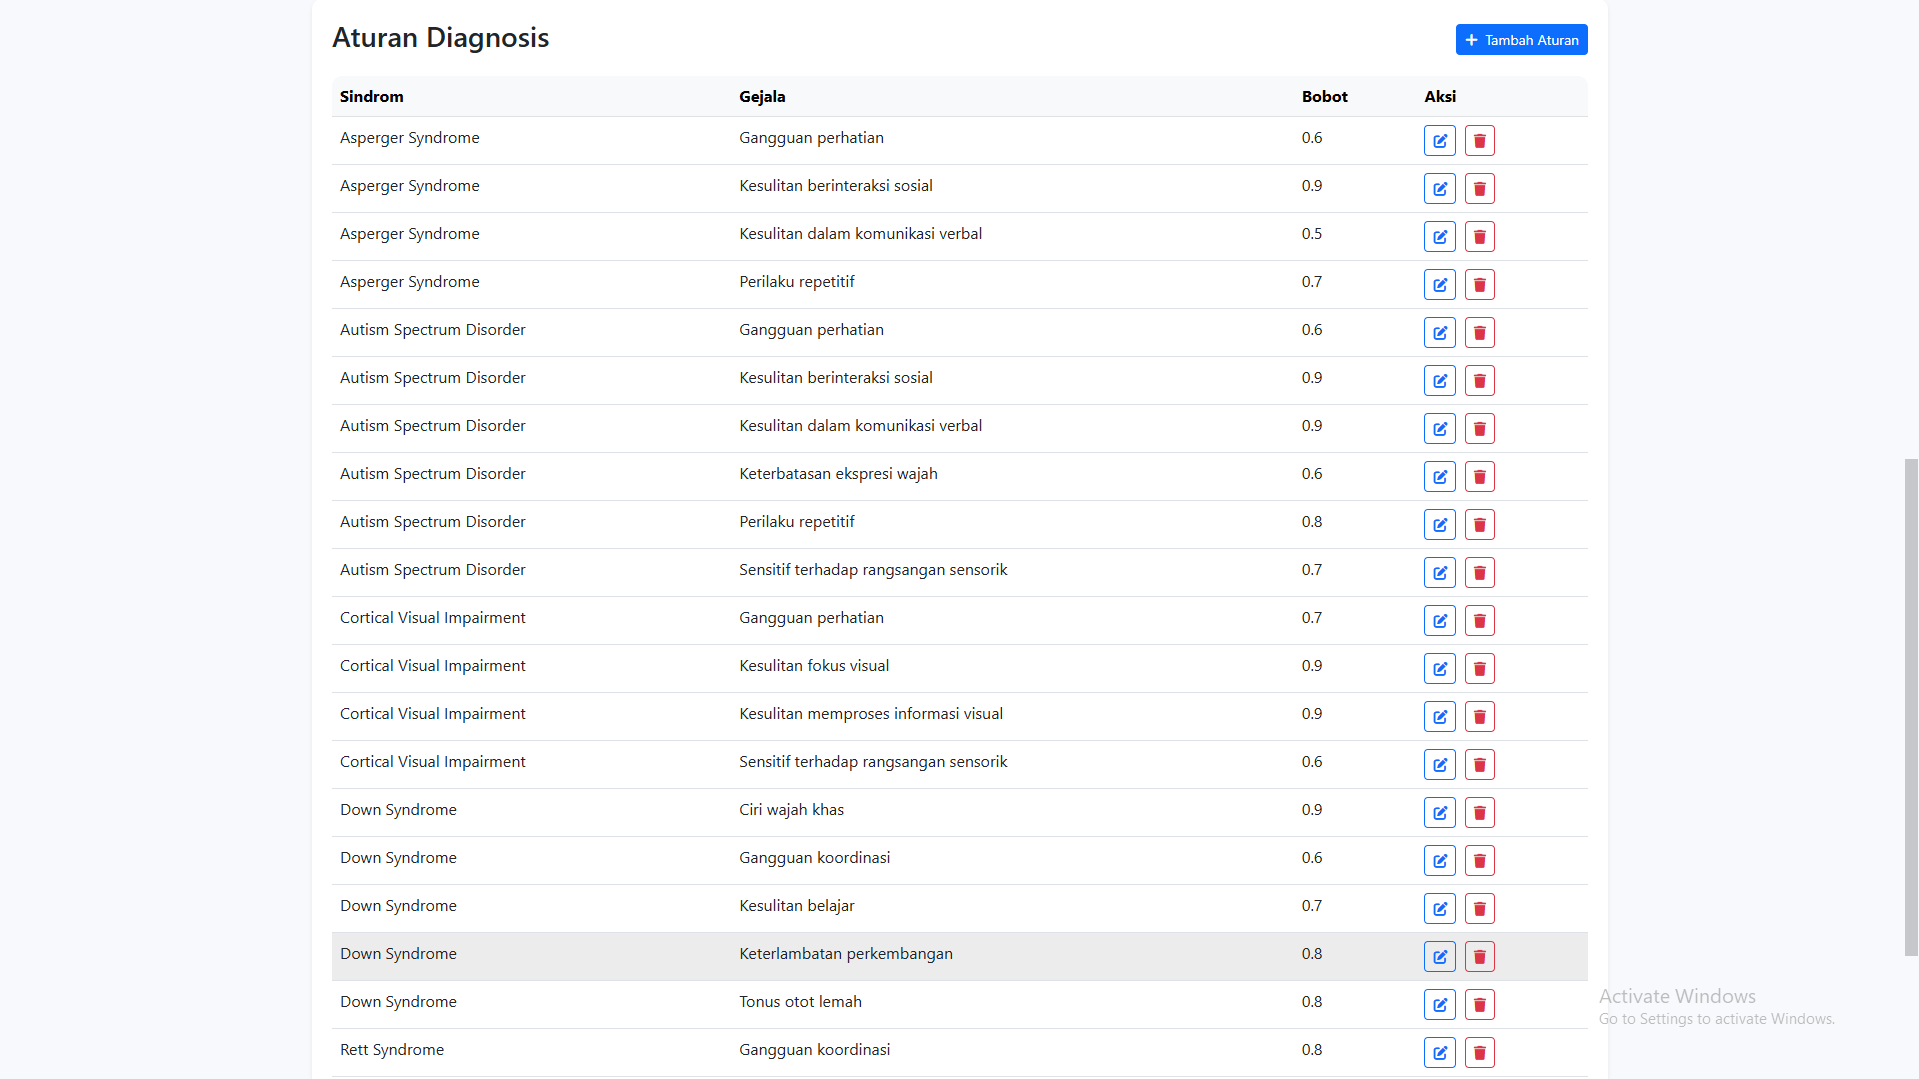Click the page vertical scrollbar thumb
The image size is (1919, 1079).
(x=1911, y=707)
